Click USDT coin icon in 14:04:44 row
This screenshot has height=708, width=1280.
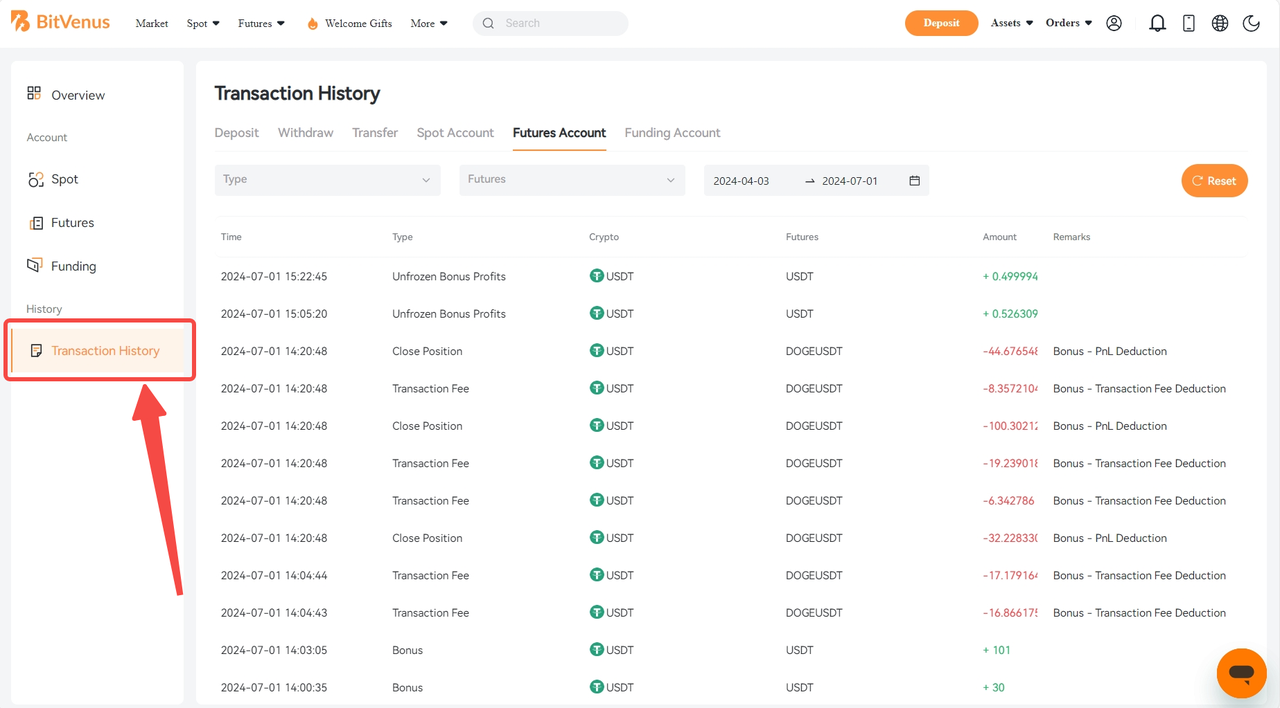596,575
